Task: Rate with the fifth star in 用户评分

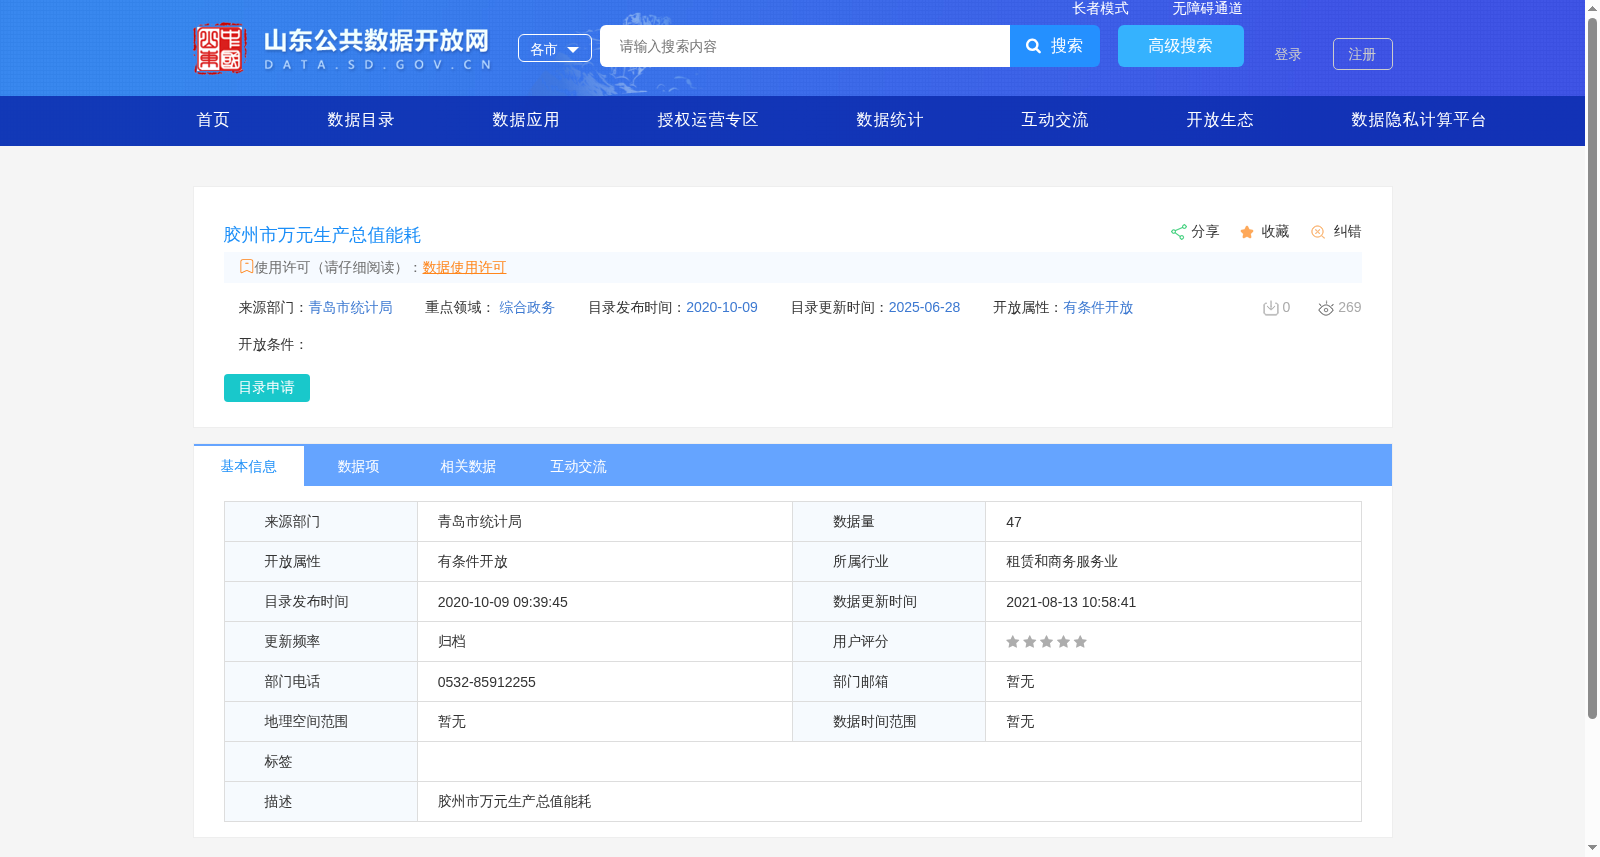Action: point(1080,642)
